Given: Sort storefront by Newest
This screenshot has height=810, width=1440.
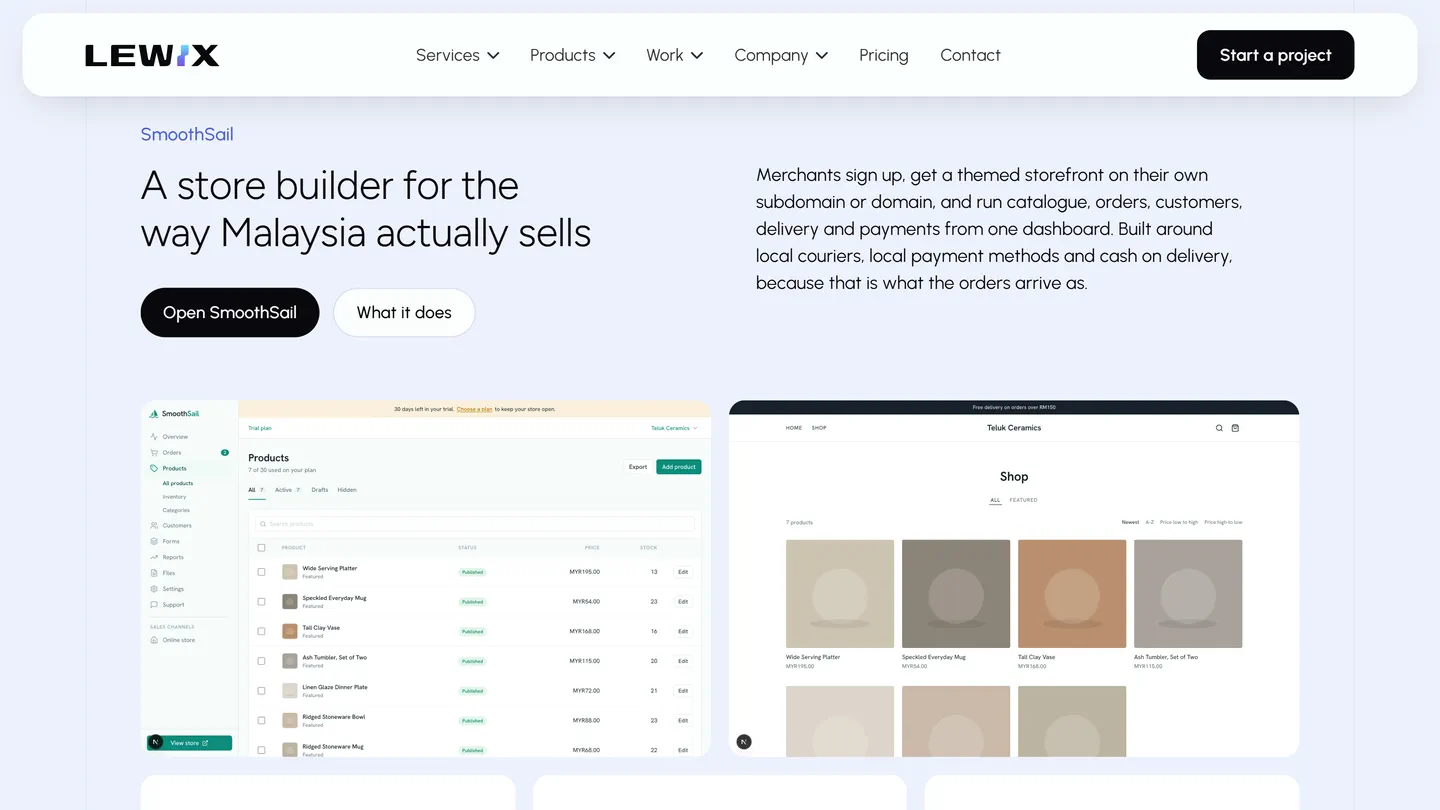Looking at the screenshot, I should click(x=1130, y=522).
